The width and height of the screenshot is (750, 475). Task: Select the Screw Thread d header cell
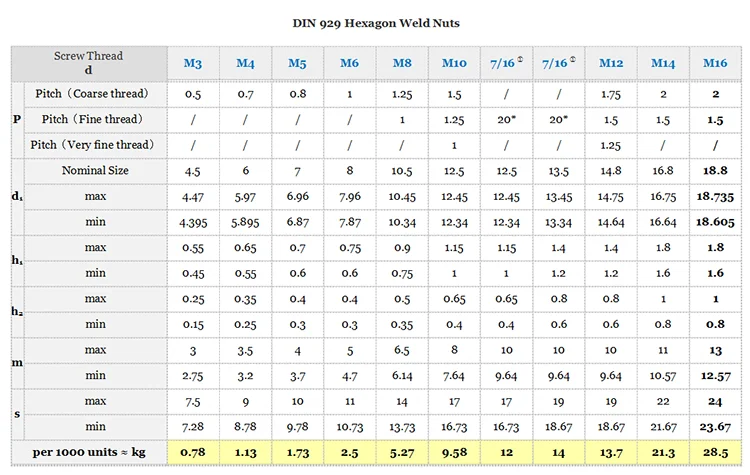(x=89, y=63)
